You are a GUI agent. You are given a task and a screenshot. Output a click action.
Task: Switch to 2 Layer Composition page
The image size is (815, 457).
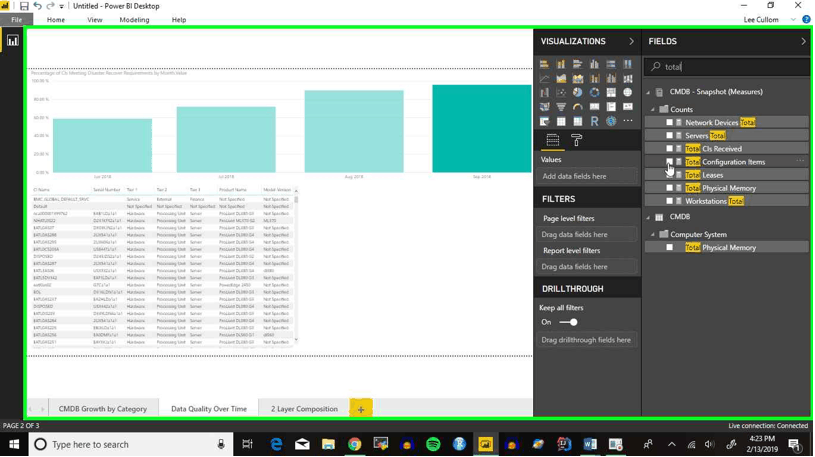click(304, 409)
